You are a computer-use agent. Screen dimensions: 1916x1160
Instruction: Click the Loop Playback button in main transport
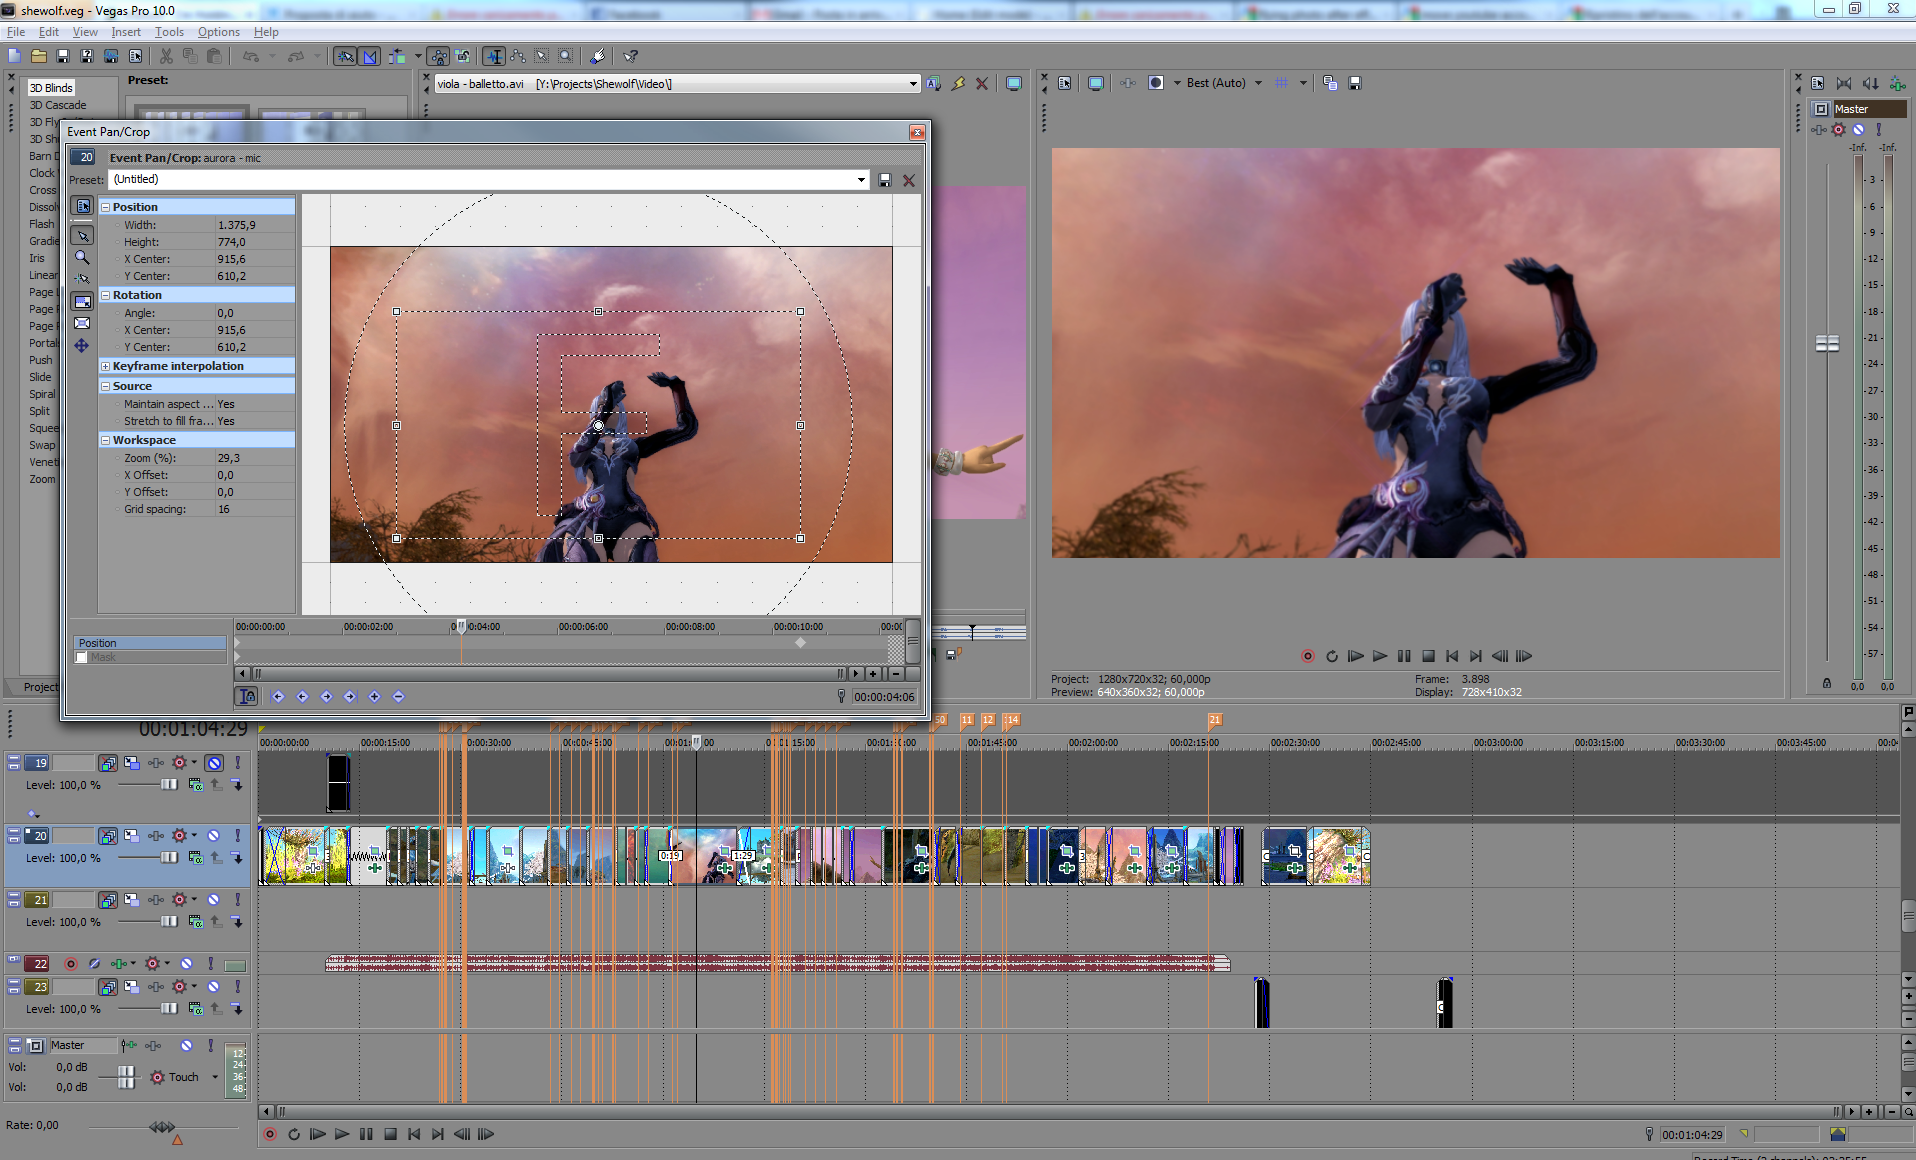click(294, 1134)
